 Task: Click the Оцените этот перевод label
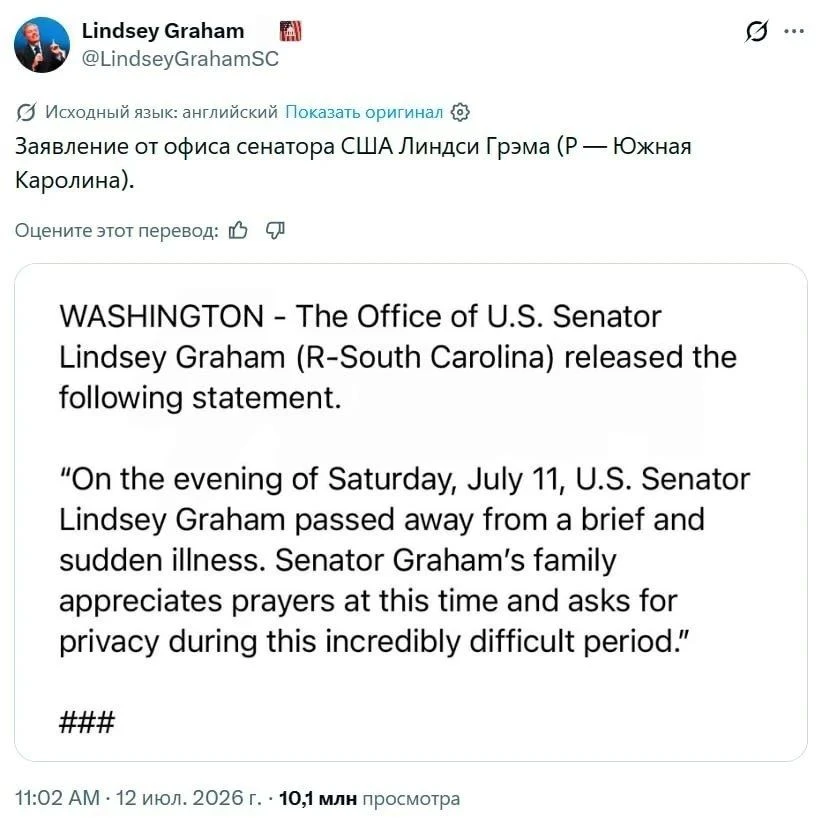[x=117, y=230]
